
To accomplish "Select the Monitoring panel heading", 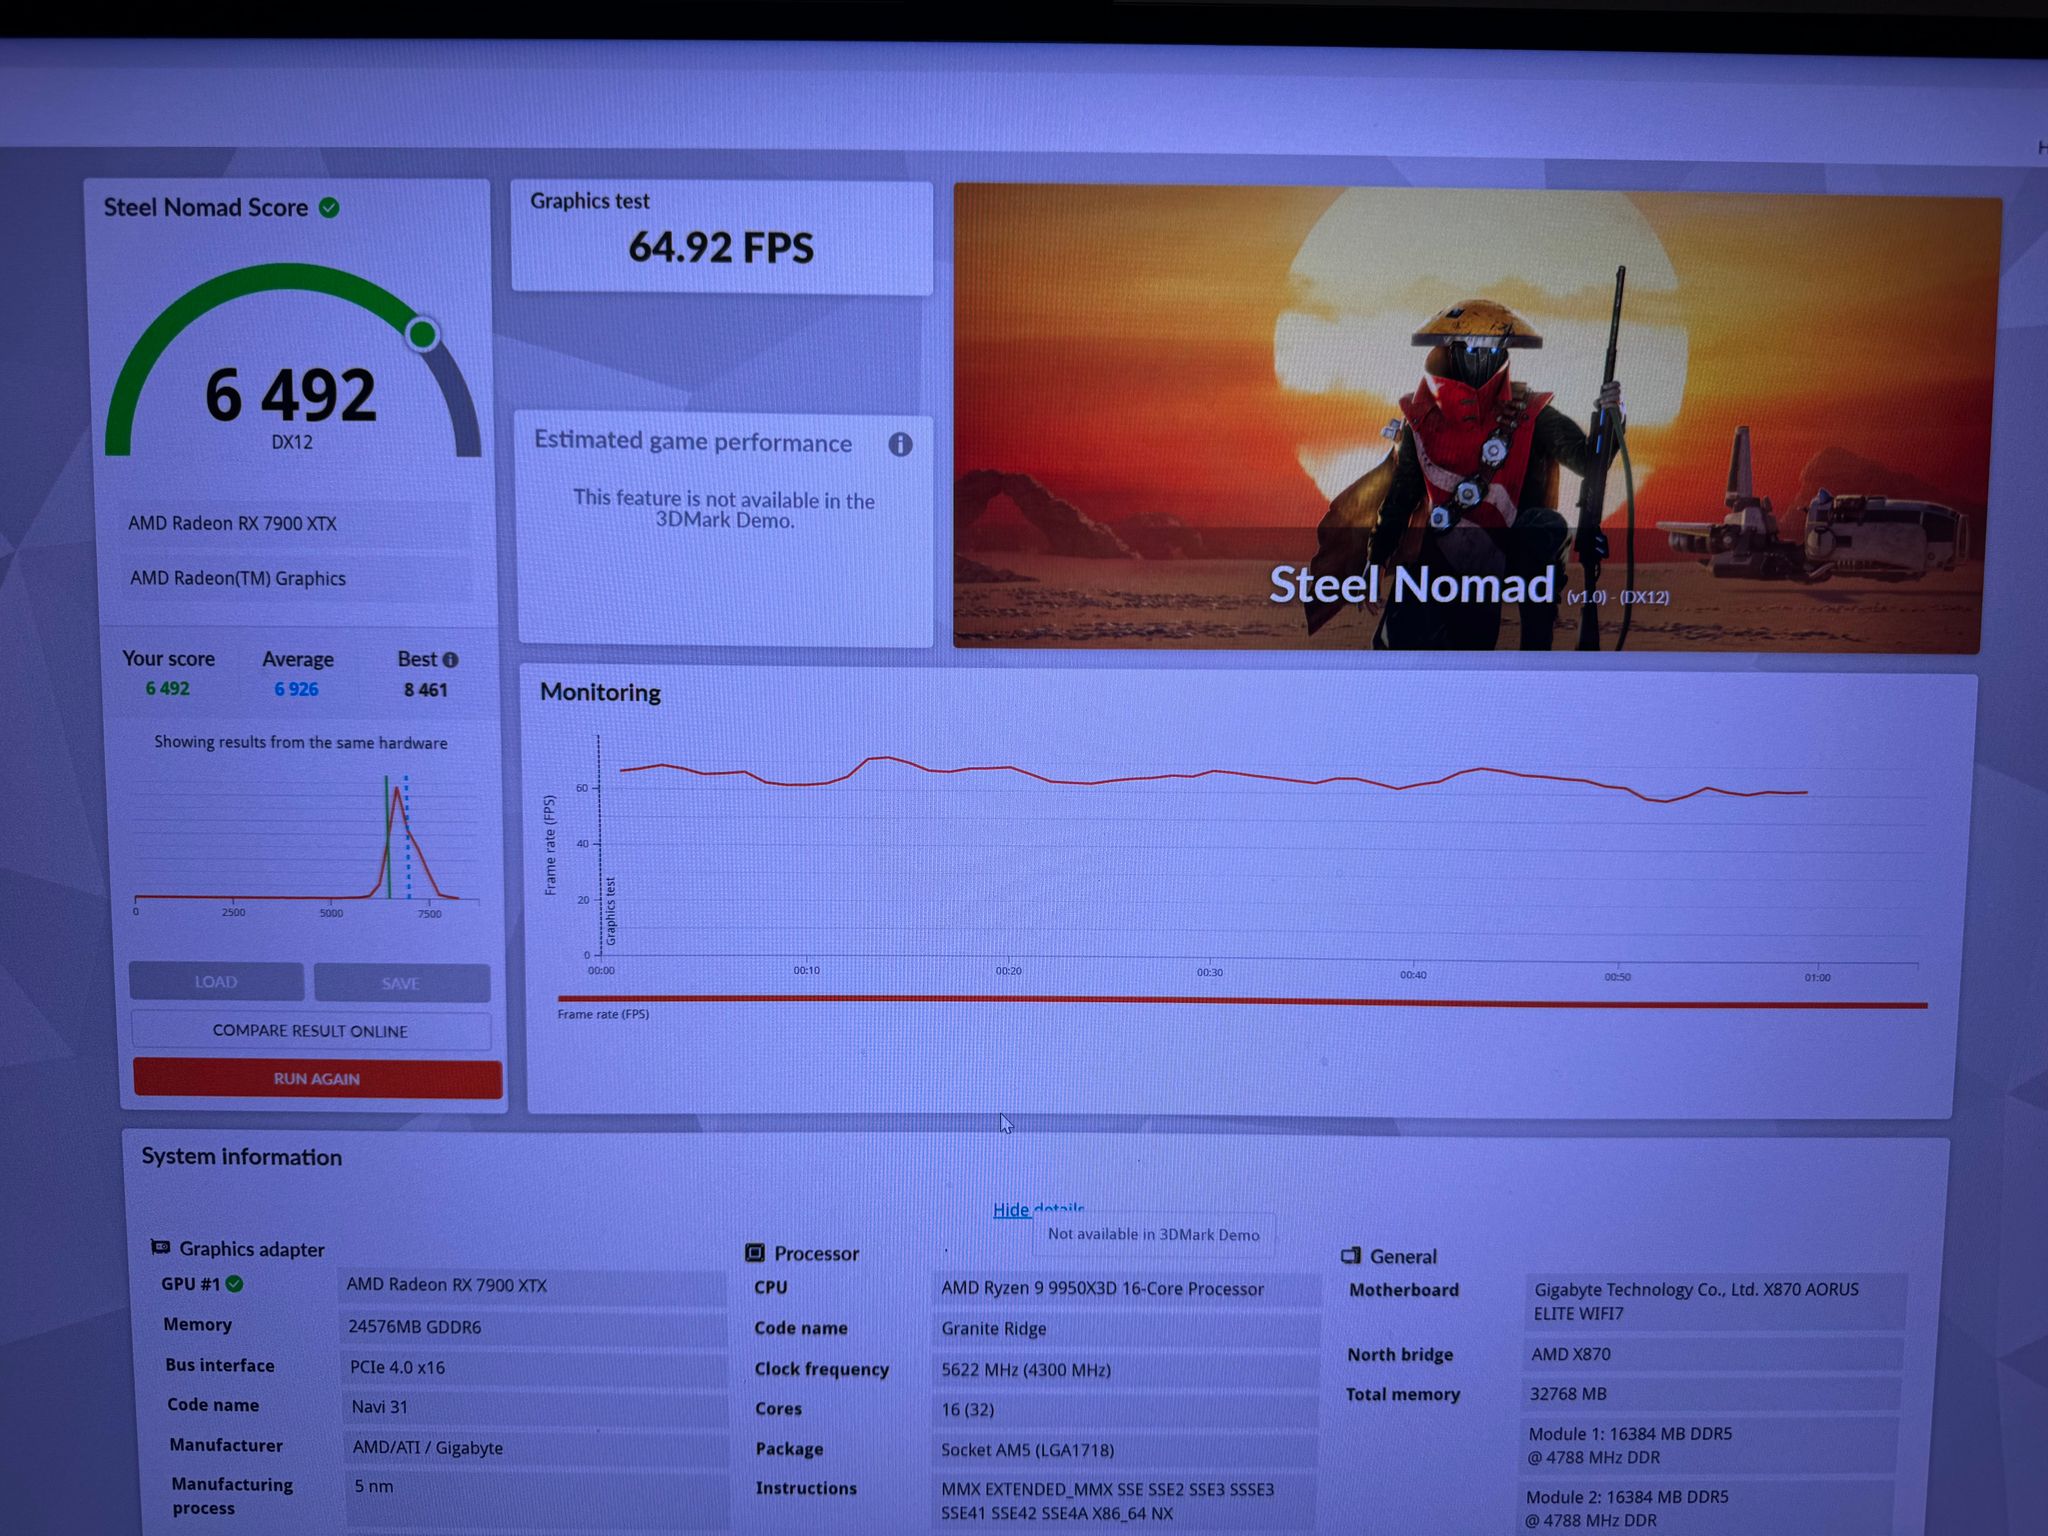I will [x=600, y=692].
